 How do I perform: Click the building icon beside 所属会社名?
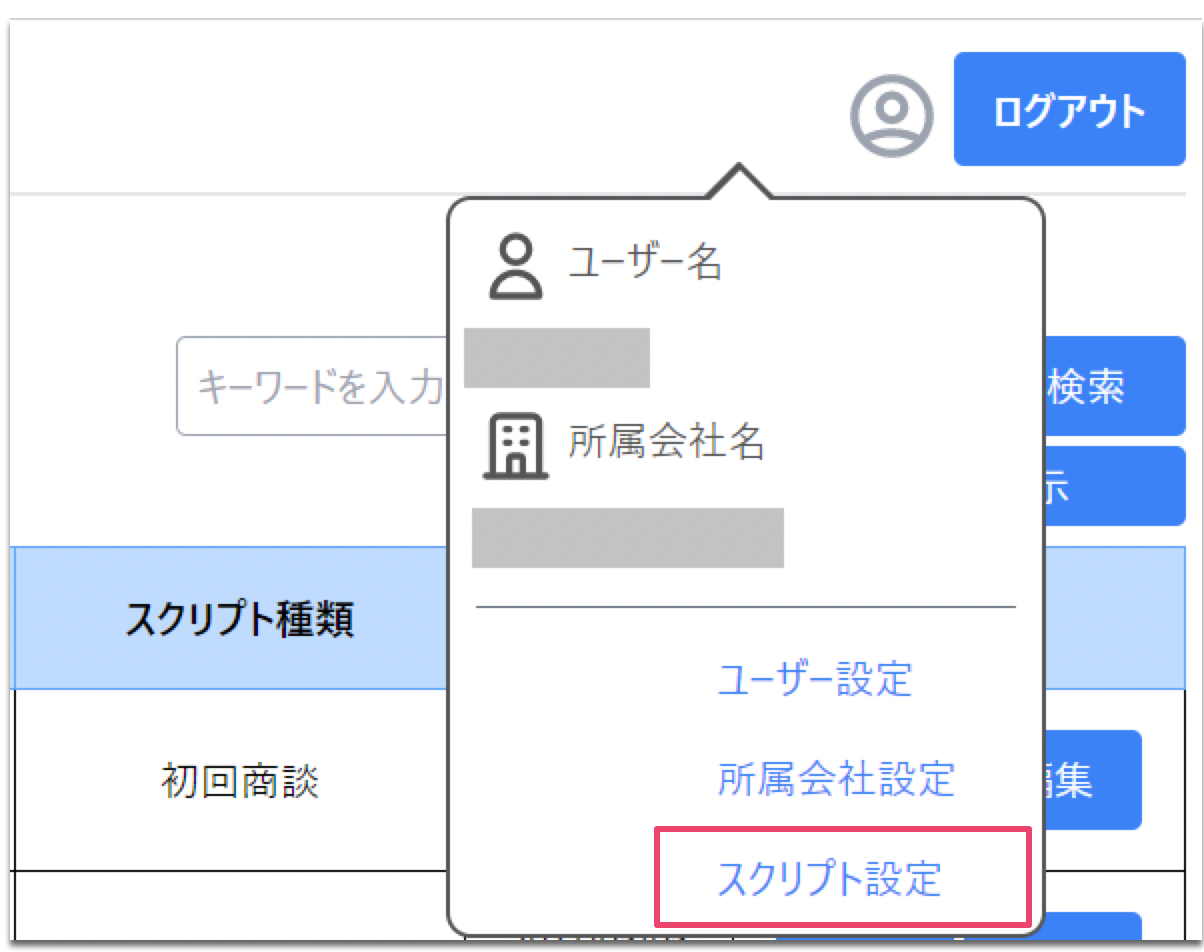516,446
